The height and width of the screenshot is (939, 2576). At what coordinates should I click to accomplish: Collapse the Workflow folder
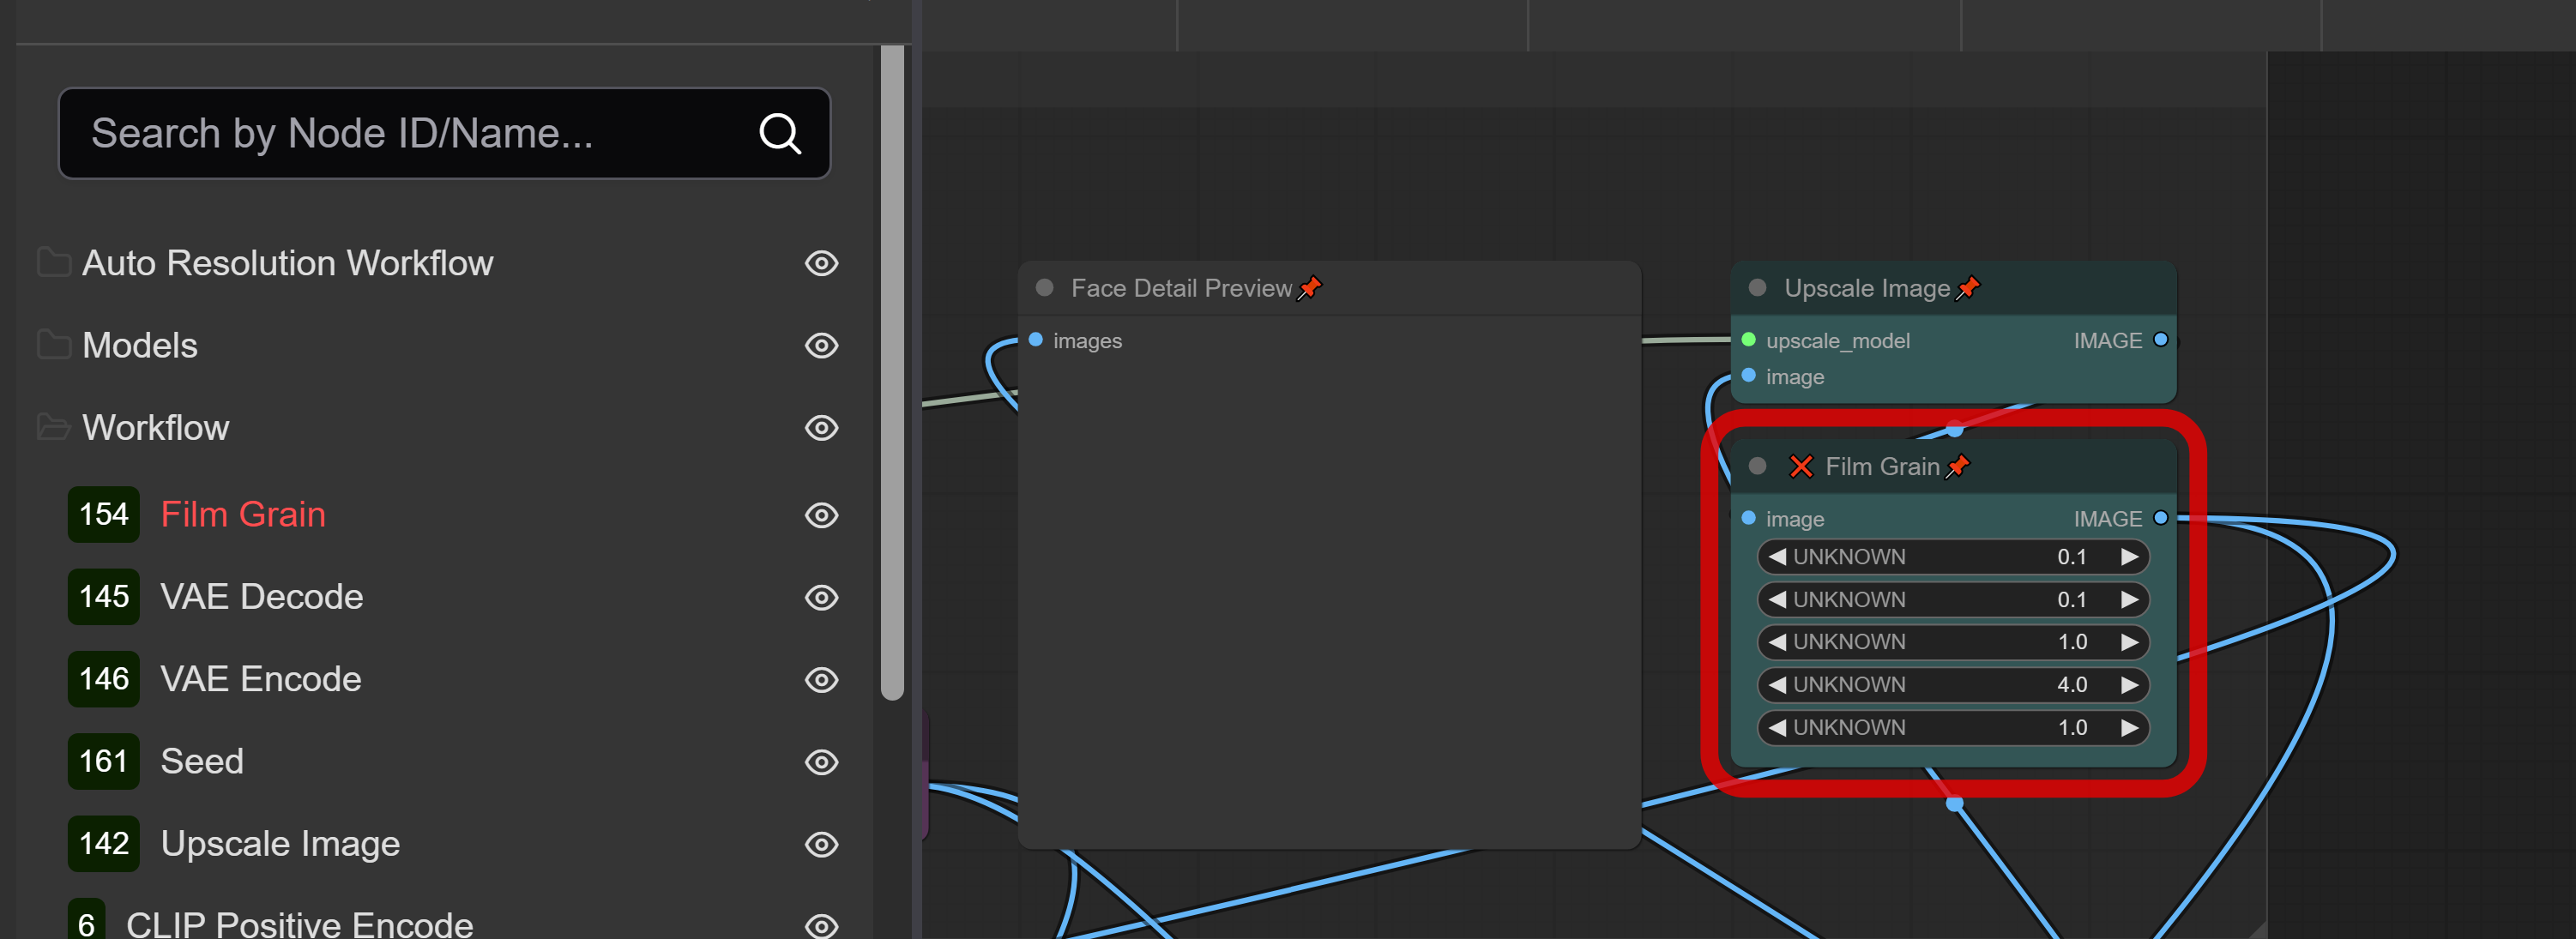(54, 427)
